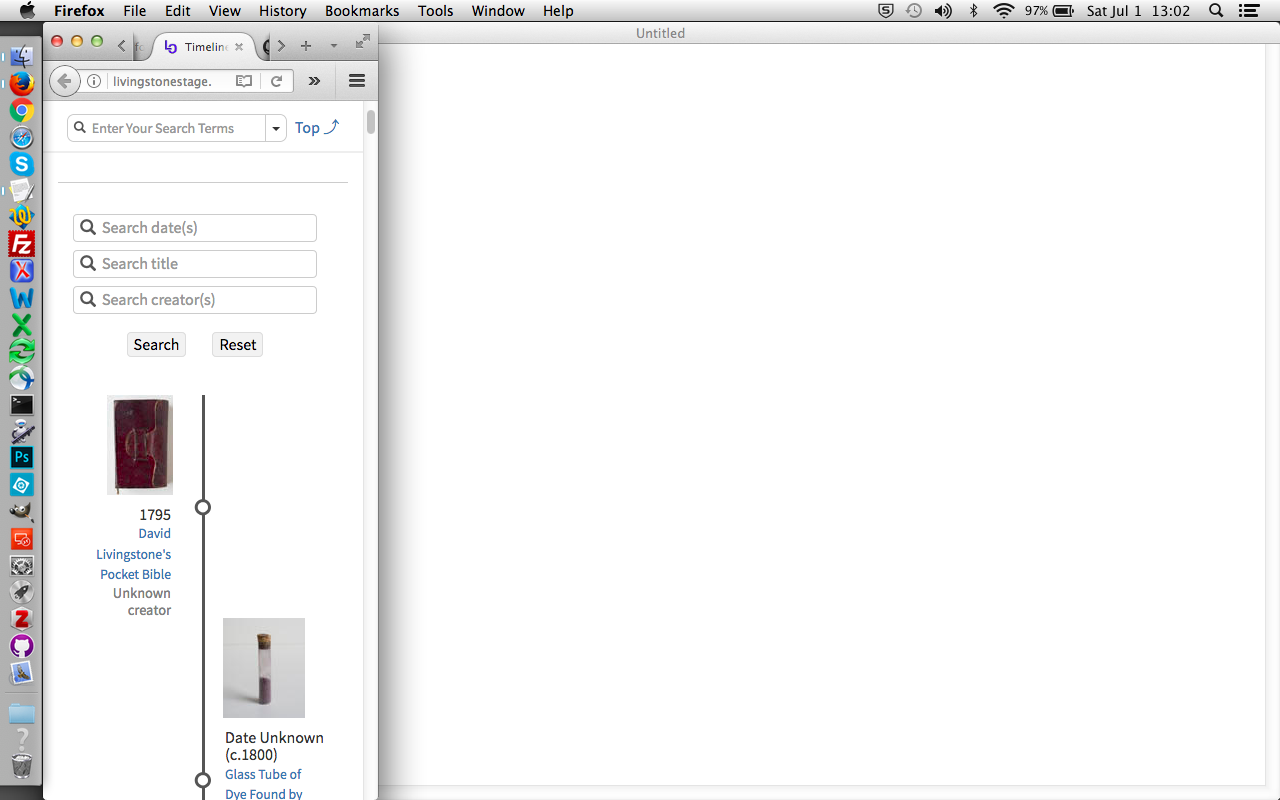Open Reader View book icon

pyautogui.click(x=244, y=81)
